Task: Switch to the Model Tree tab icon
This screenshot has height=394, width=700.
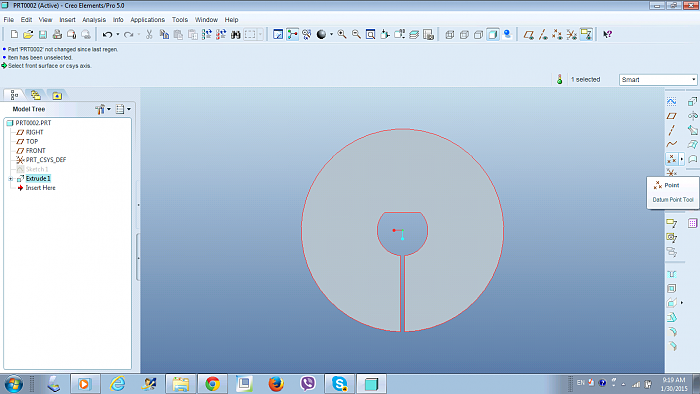Action: click(x=14, y=95)
